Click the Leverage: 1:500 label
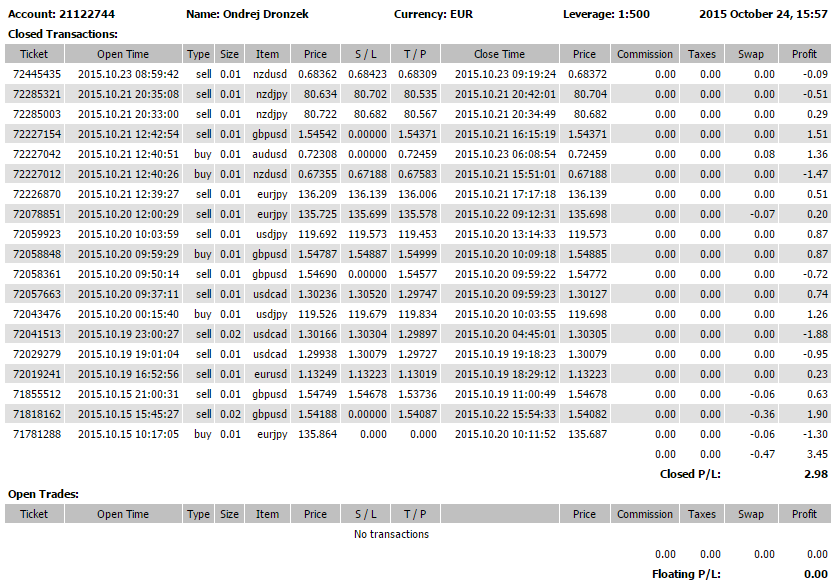 pos(606,14)
